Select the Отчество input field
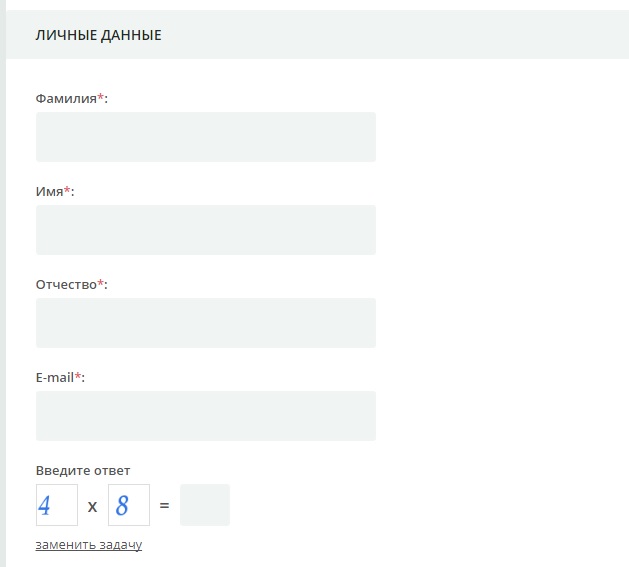Viewport: 629px width, 567px height. (x=205, y=323)
